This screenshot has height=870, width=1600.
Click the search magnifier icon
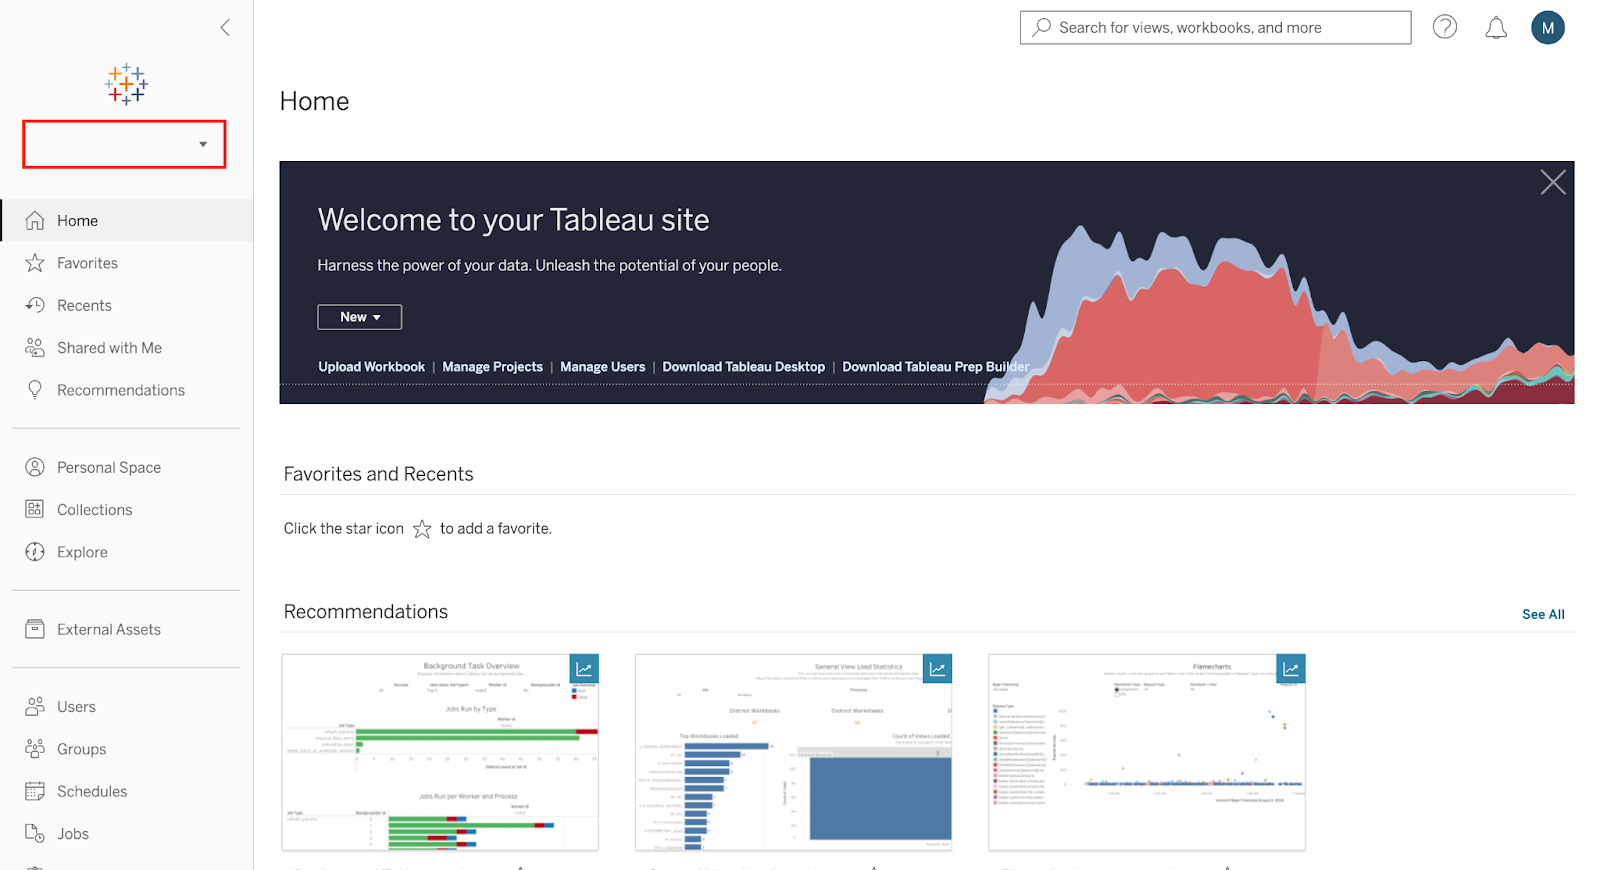(1042, 27)
